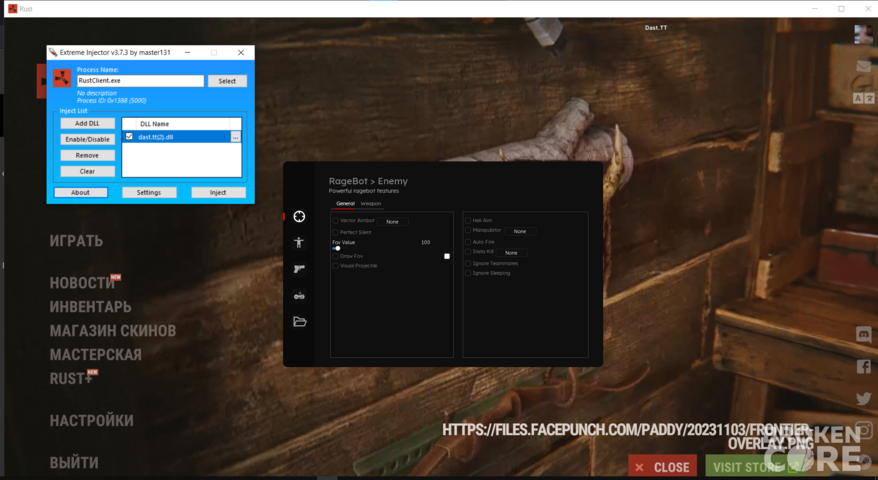This screenshot has height=480, width=878.
Task: Open the Twitter icon link
Action: pos(863,398)
